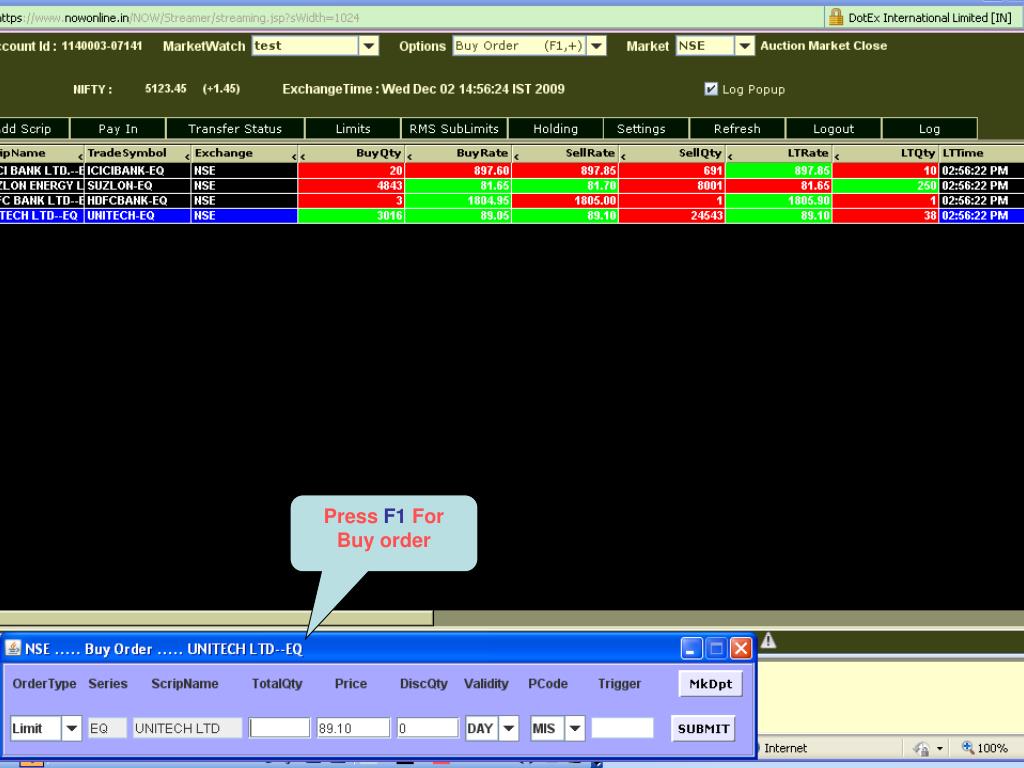Open the PCode MIS dropdown
The height and width of the screenshot is (768, 1024).
(575, 728)
